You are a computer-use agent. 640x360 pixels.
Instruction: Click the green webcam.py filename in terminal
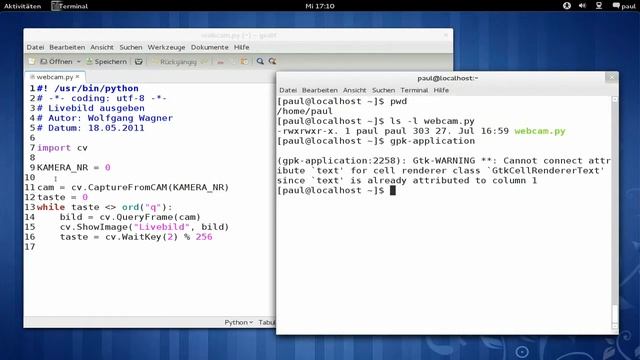540,131
